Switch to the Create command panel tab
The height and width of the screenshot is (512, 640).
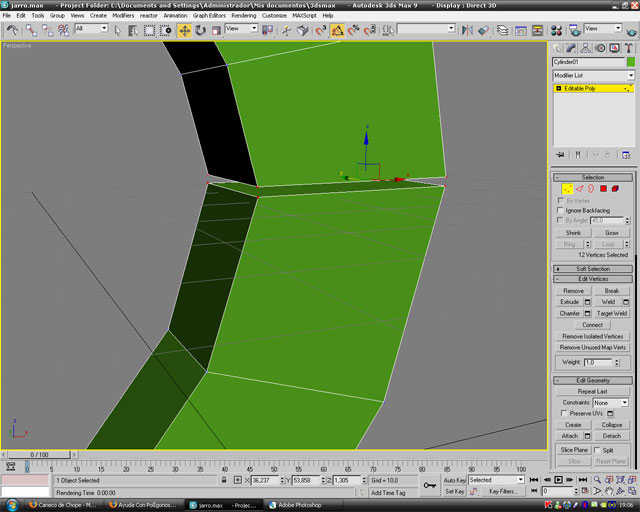(x=557, y=48)
